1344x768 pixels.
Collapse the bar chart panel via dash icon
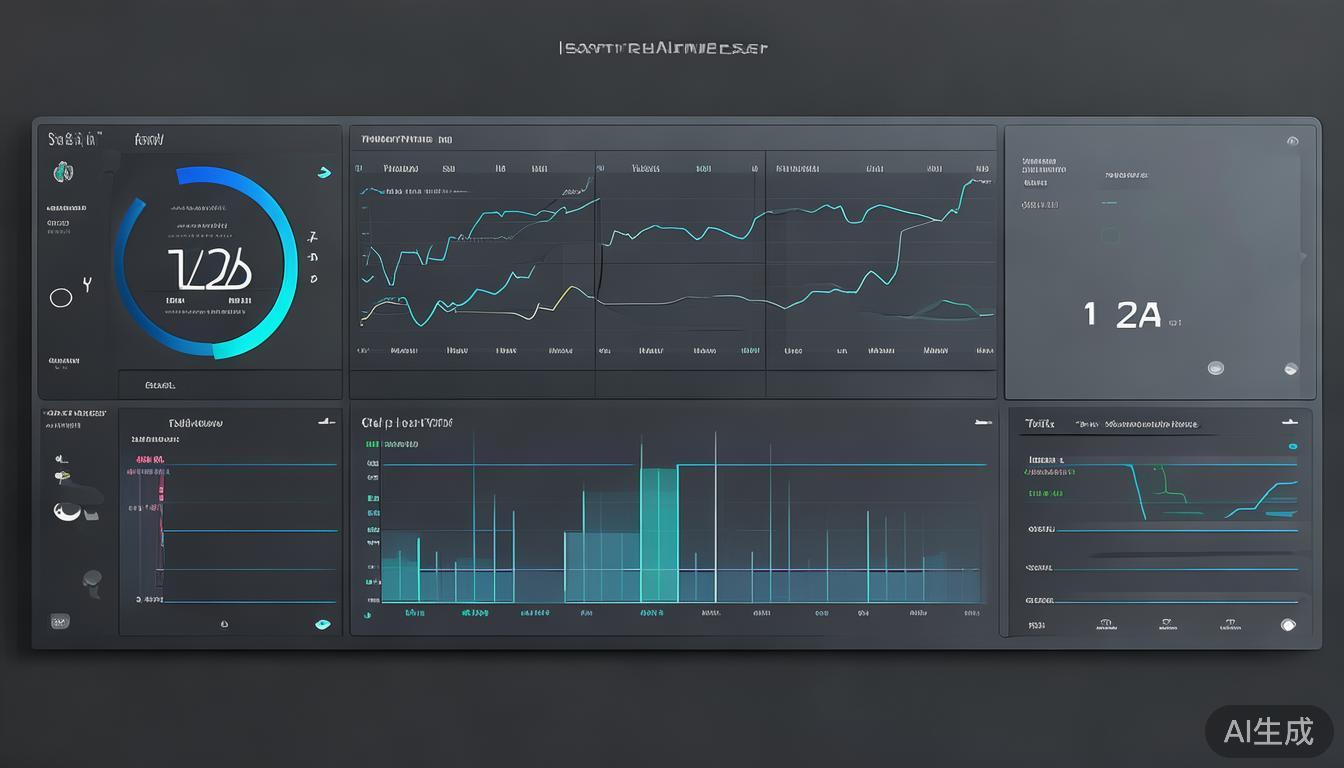tap(983, 422)
